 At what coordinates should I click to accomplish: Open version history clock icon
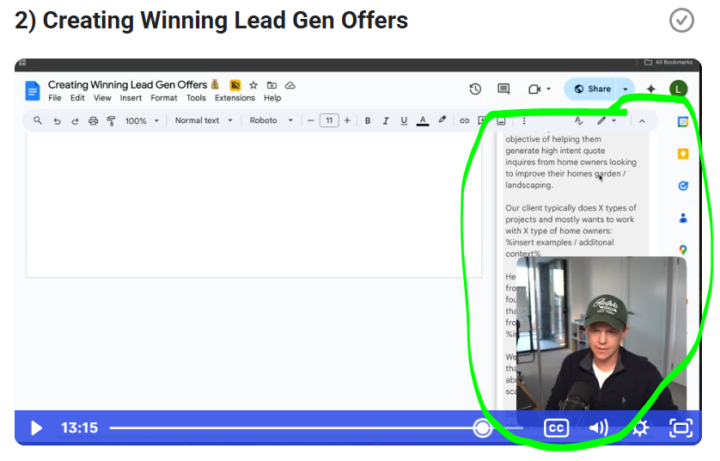click(475, 89)
